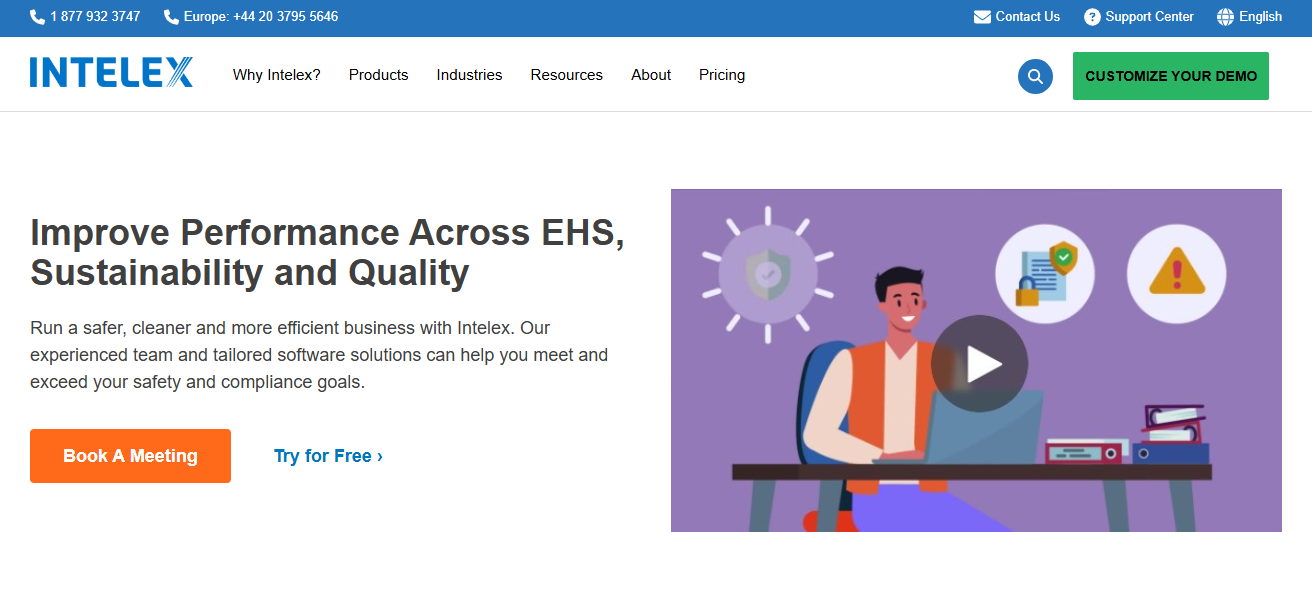Open the English language selector
This screenshot has height=600, width=1312.
tap(1260, 17)
